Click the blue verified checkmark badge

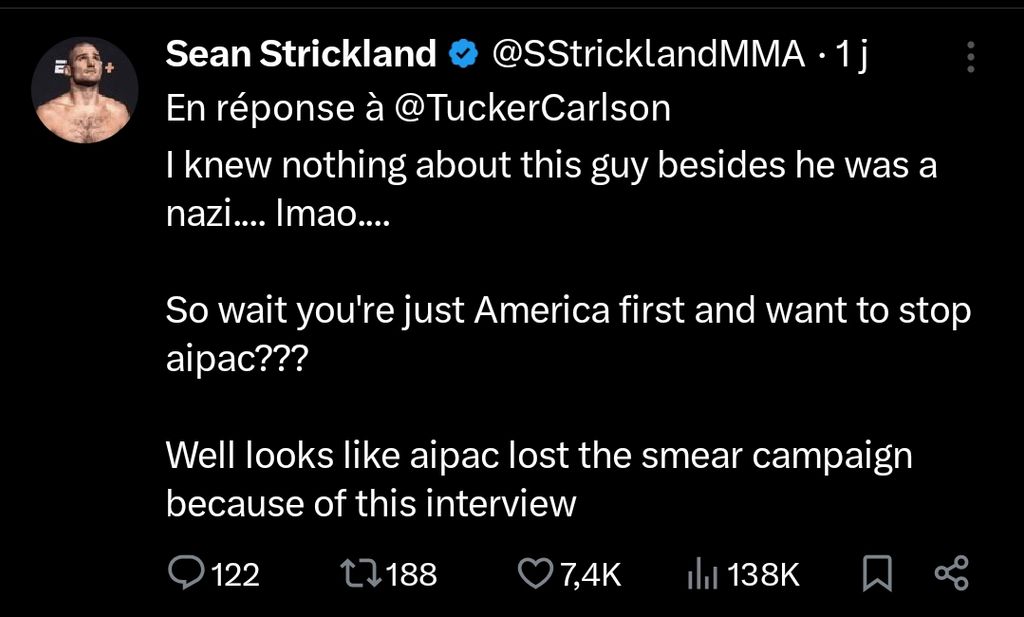click(x=464, y=54)
